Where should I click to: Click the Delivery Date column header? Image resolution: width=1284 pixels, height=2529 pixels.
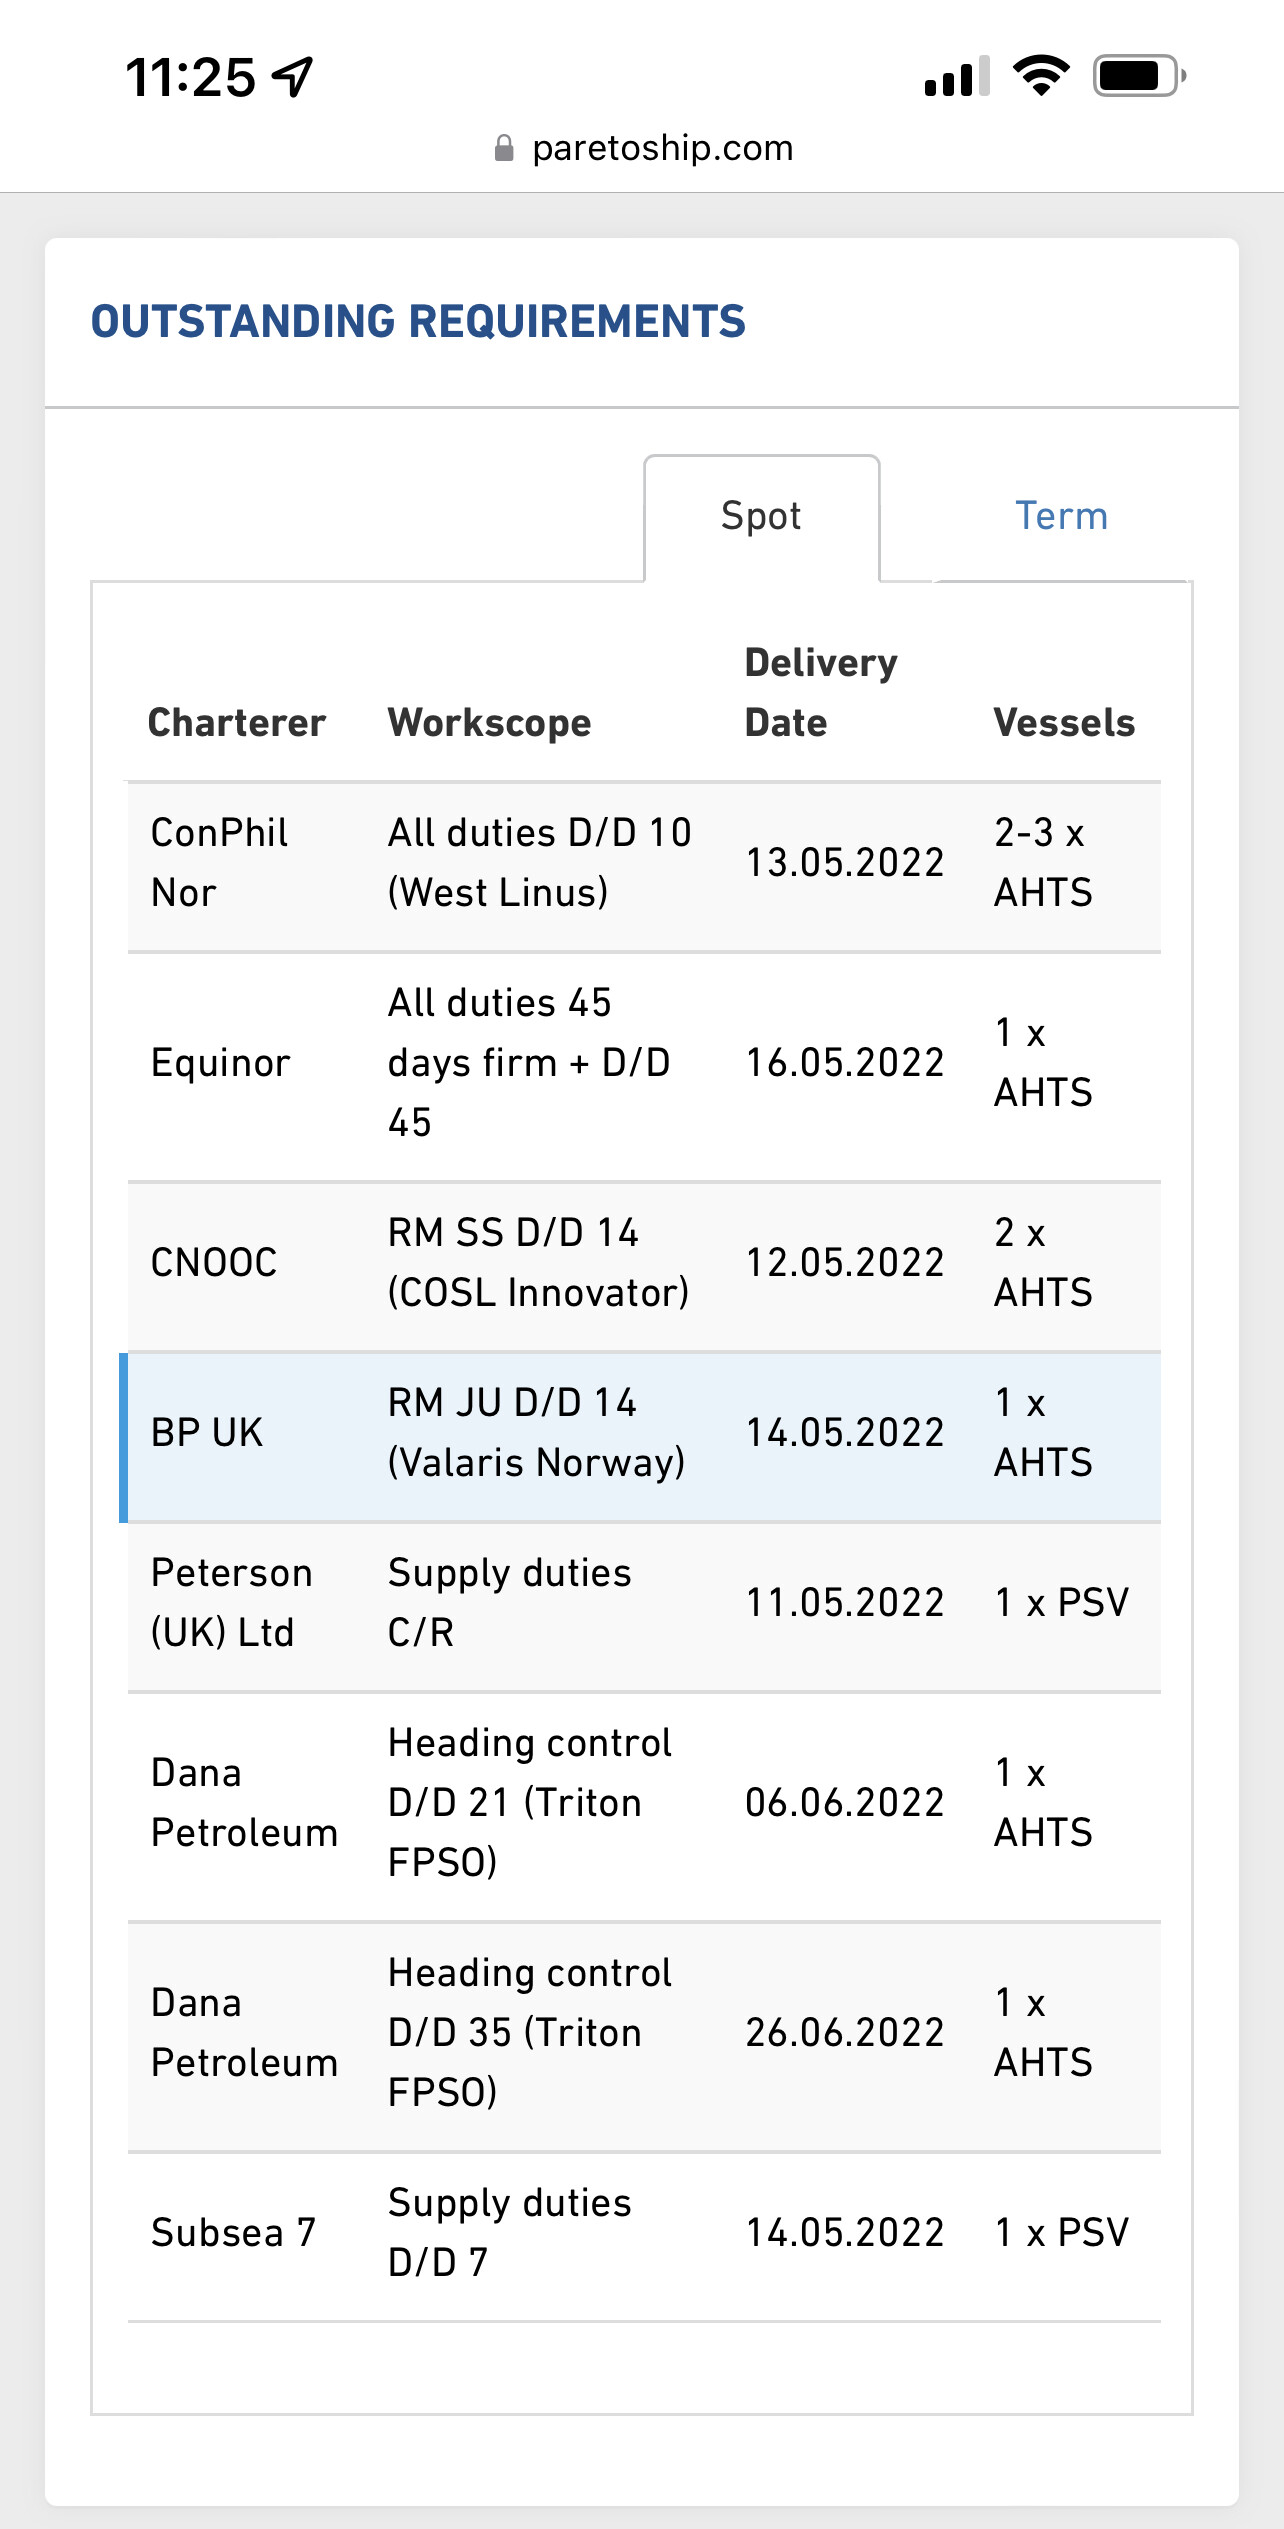pos(821,693)
